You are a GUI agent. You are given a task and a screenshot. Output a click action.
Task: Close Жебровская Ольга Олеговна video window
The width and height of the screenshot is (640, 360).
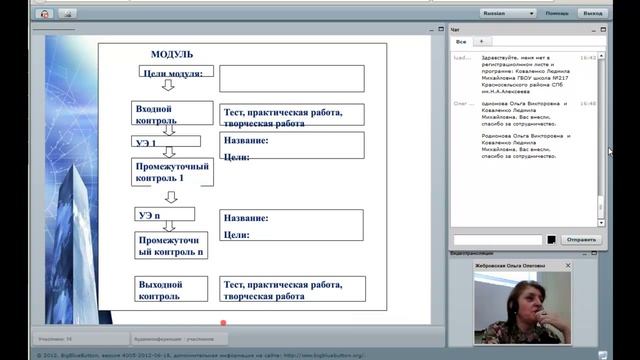pos(568,265)
